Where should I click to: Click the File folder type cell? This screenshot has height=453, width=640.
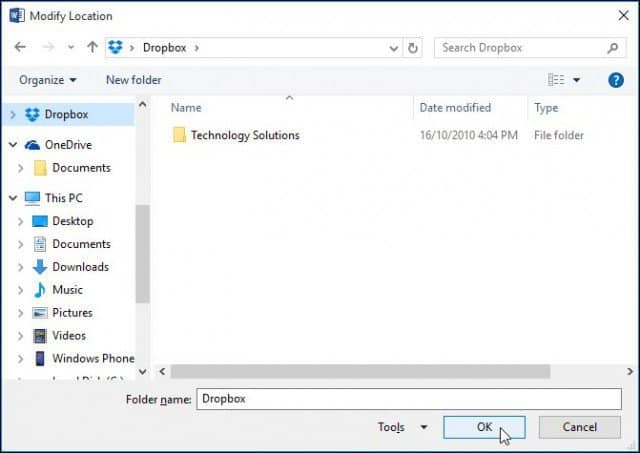559,135
